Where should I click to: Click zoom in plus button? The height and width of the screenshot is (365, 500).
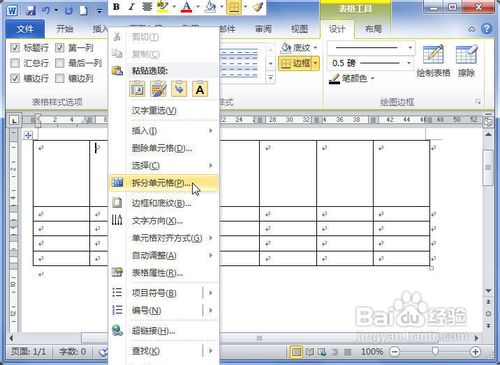tap(475, 352)
